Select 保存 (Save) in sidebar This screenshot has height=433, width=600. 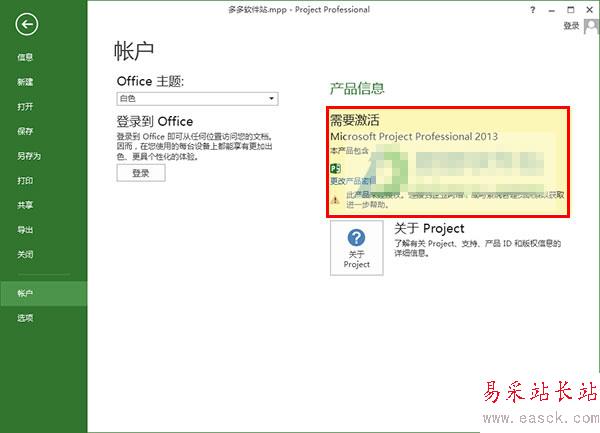tap(25, 131)
